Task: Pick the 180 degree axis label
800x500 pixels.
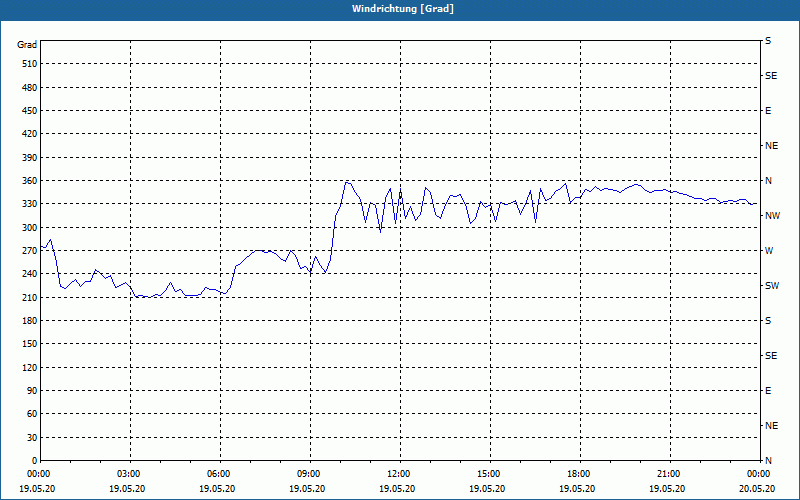Action: [30, 321]
